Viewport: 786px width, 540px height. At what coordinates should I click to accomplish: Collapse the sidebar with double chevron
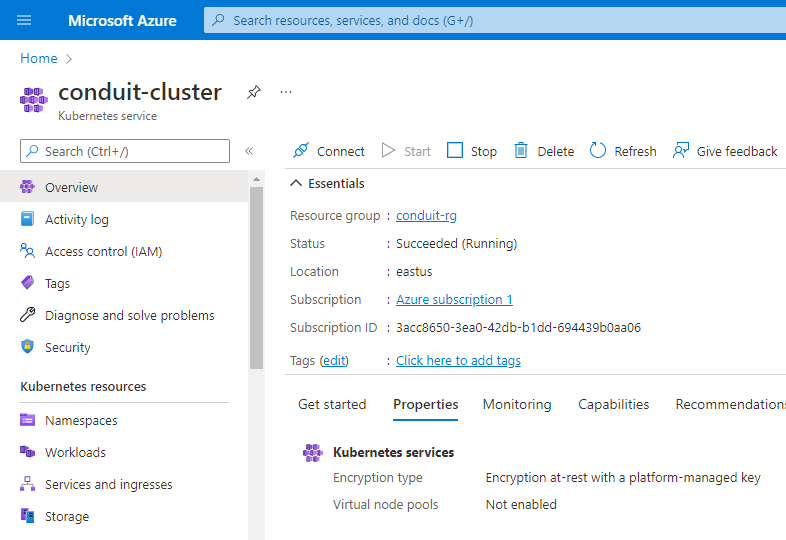[x=249, y=151]
